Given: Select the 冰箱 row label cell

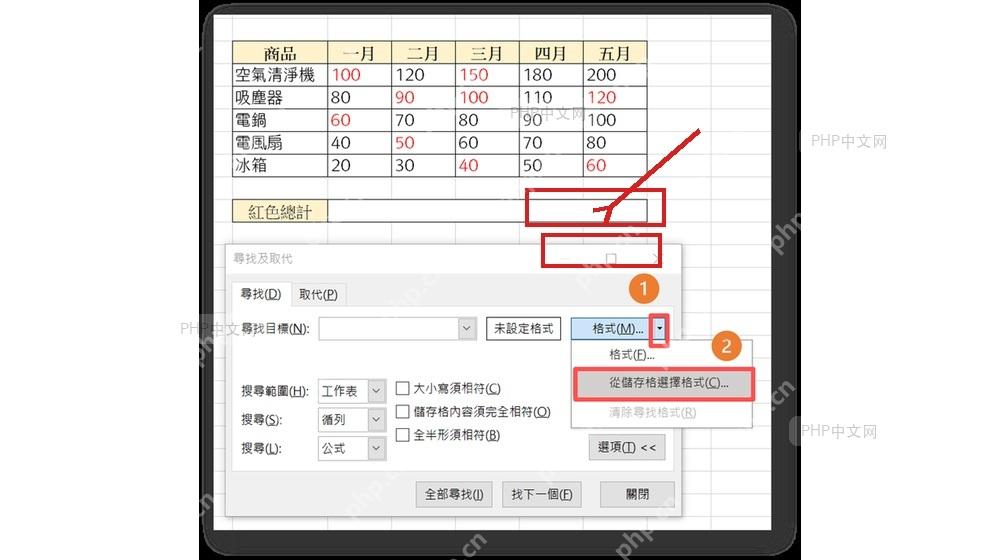Looking at the screenshot, I should (x=280, y=165).
